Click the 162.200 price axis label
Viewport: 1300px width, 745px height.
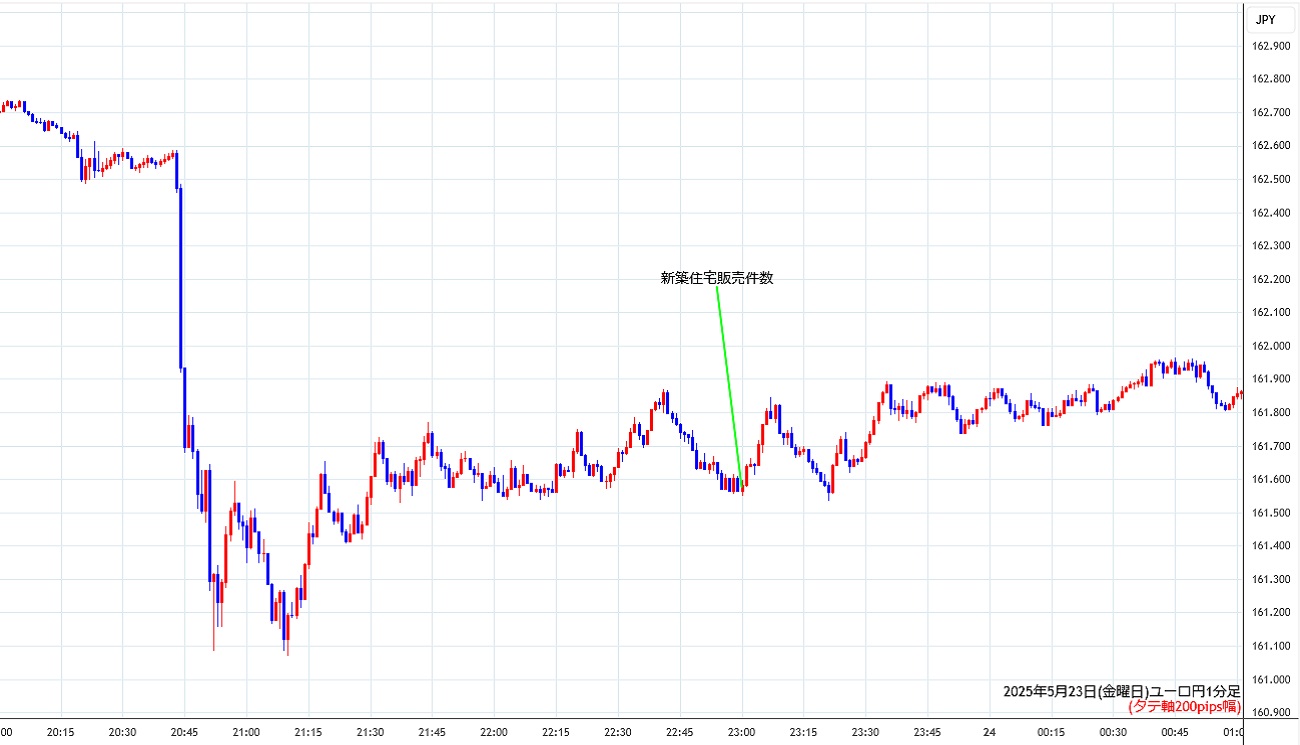(1270, 279)
